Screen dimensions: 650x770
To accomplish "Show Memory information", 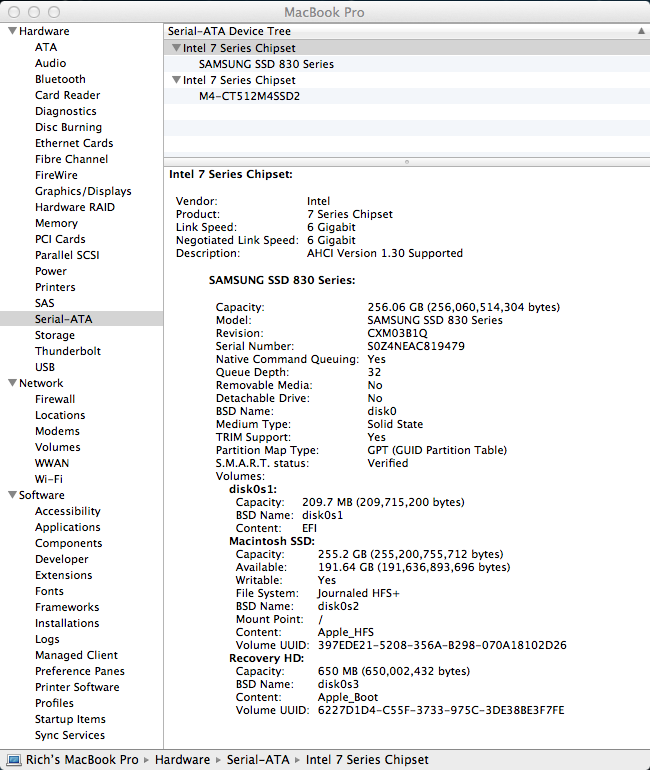I will coord(56,223).
